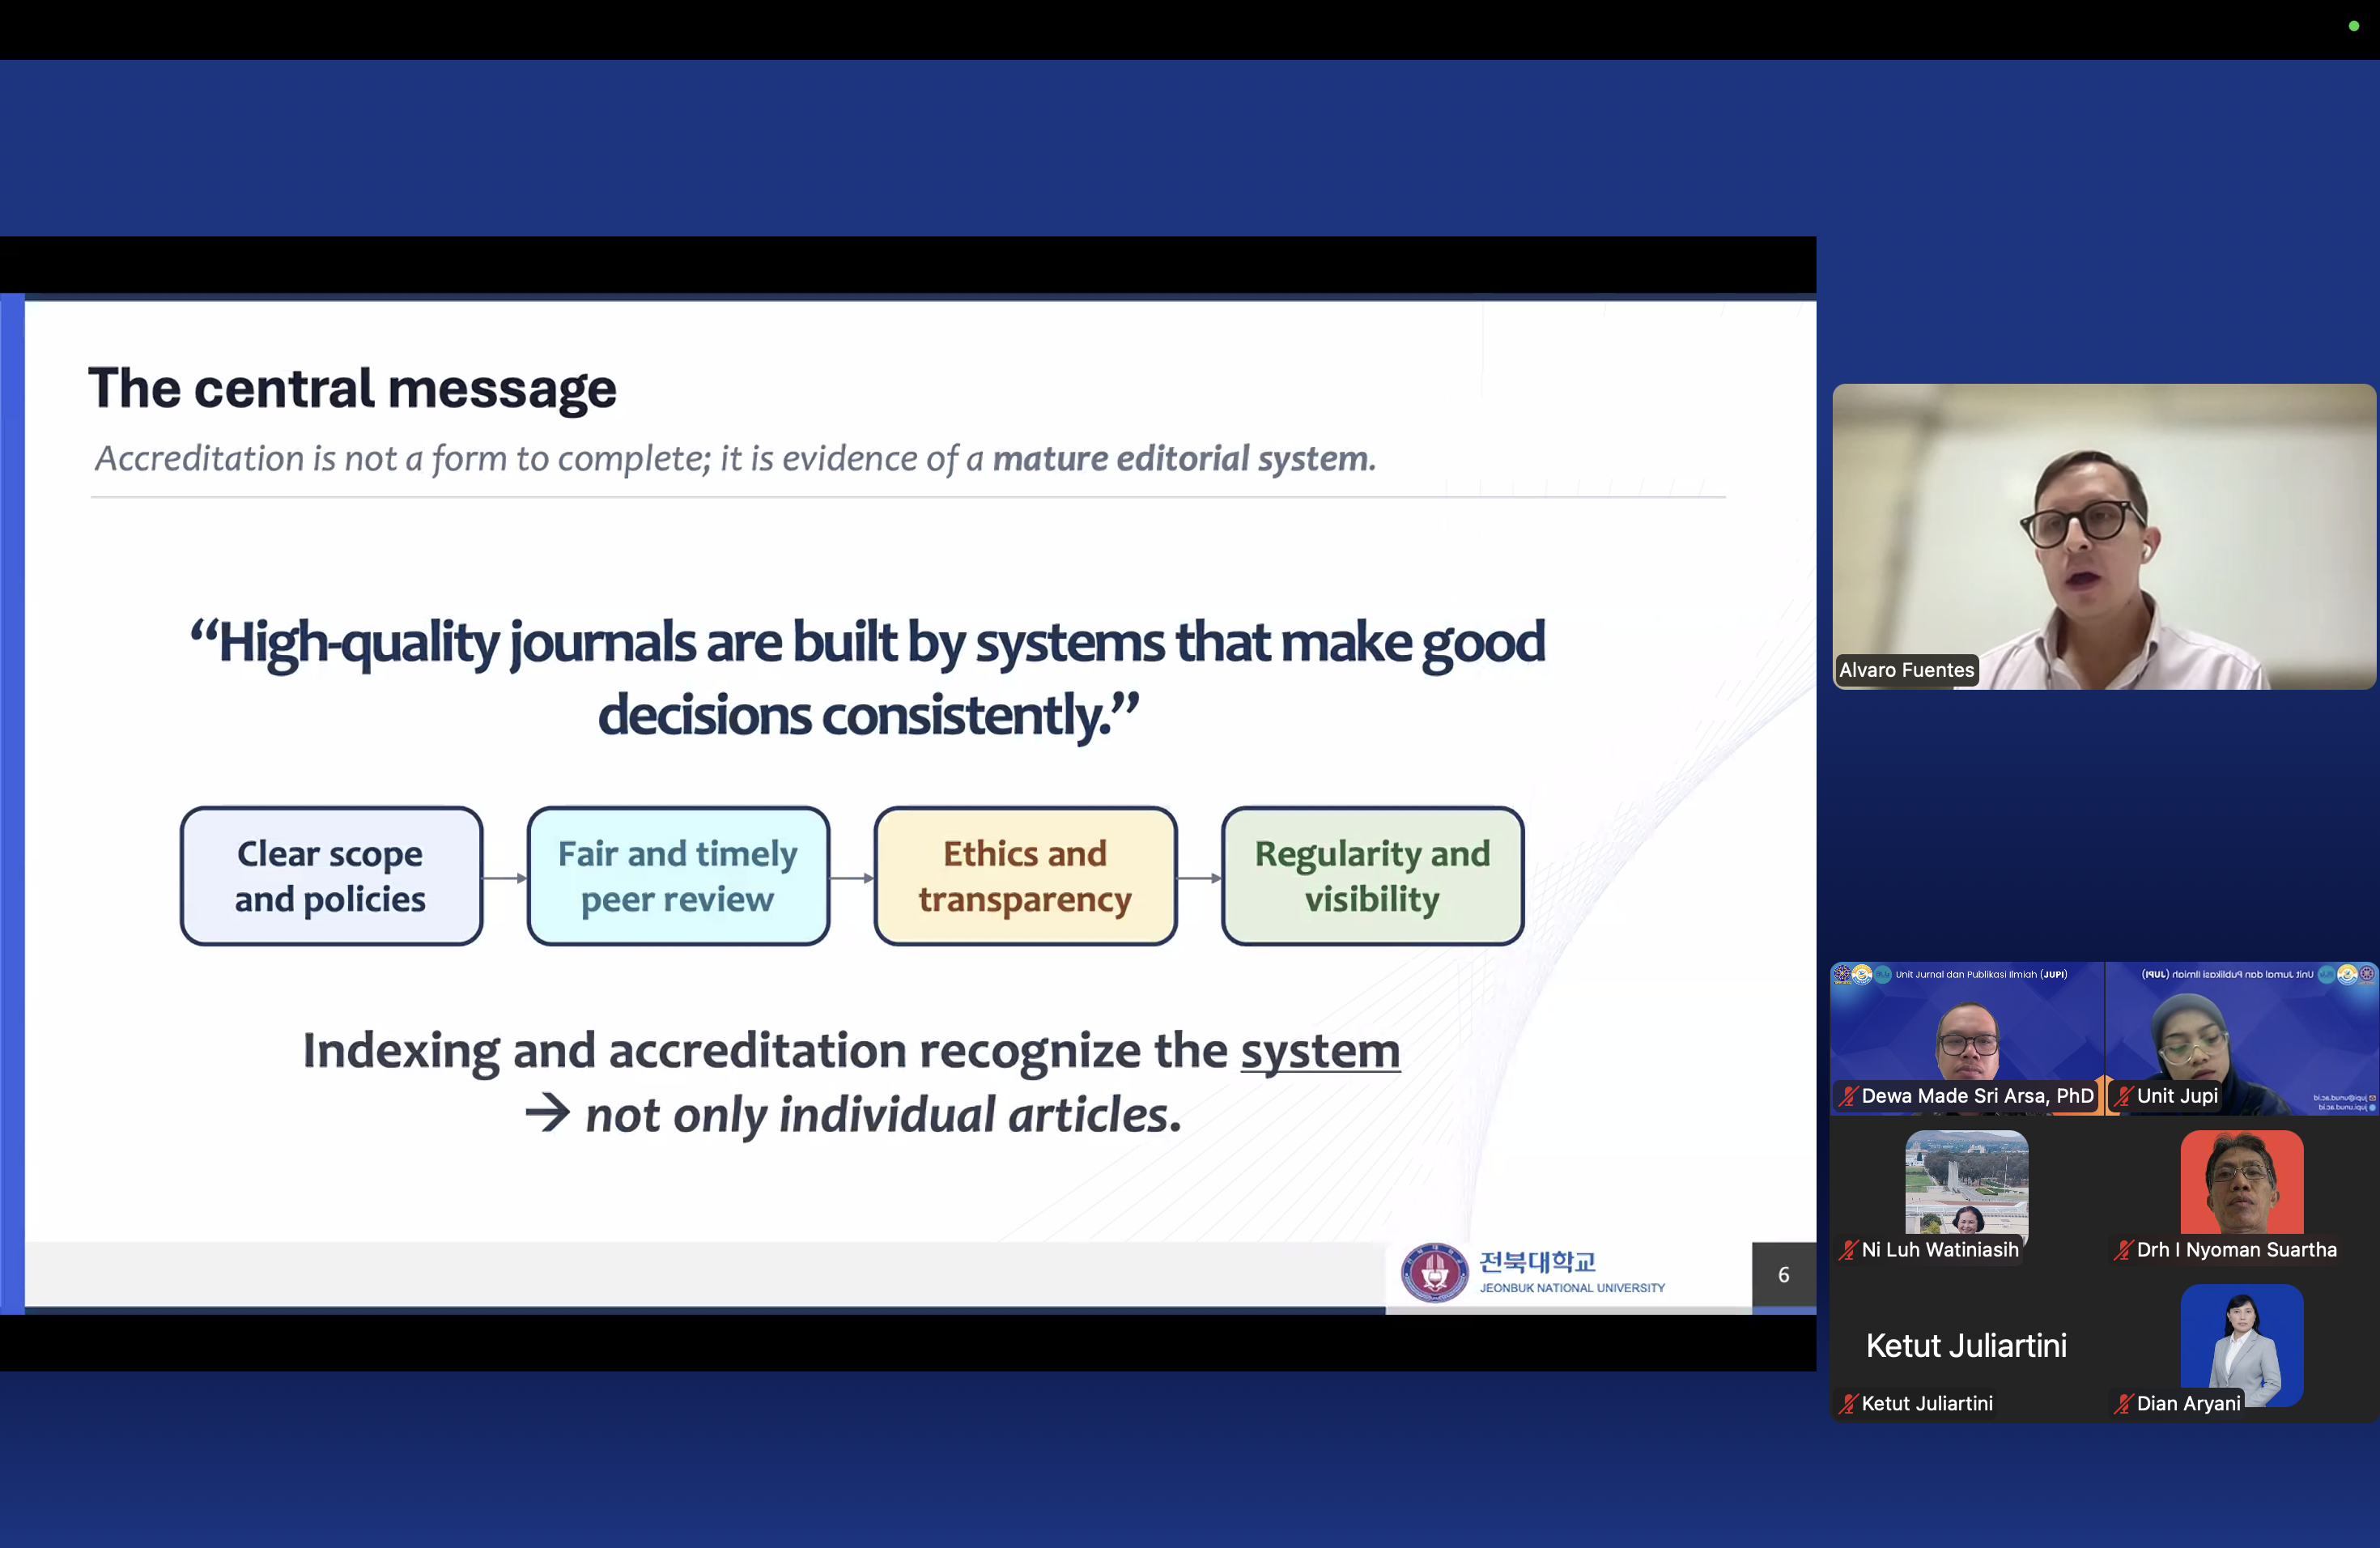Viewport: 2380px width, 1548px height.
Task: Select Alvaro Fuentes speaker video tile
Action: point(2103,537)
